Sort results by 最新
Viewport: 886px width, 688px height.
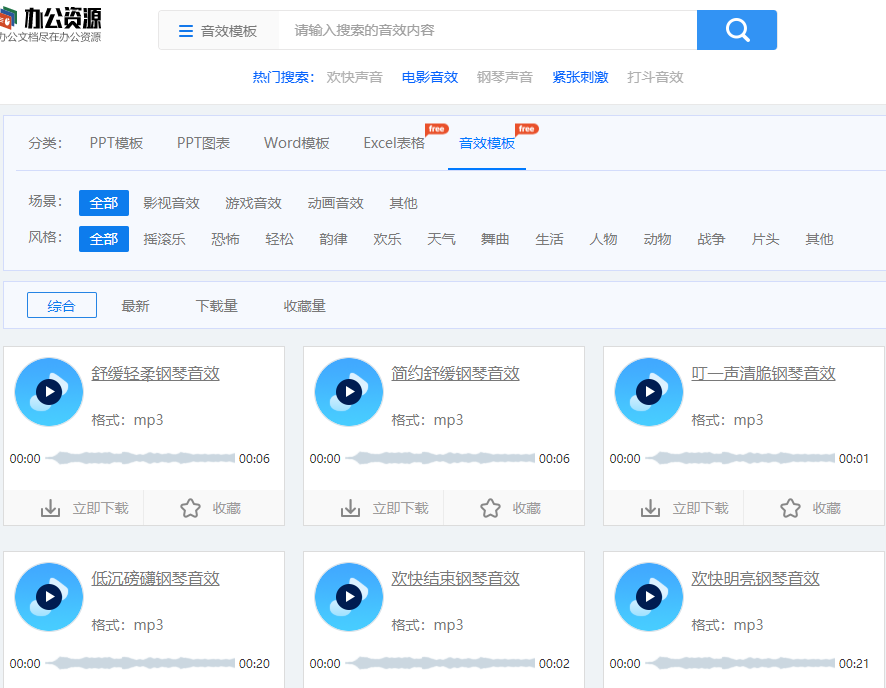pyautogui.click(x=135, y=306)
